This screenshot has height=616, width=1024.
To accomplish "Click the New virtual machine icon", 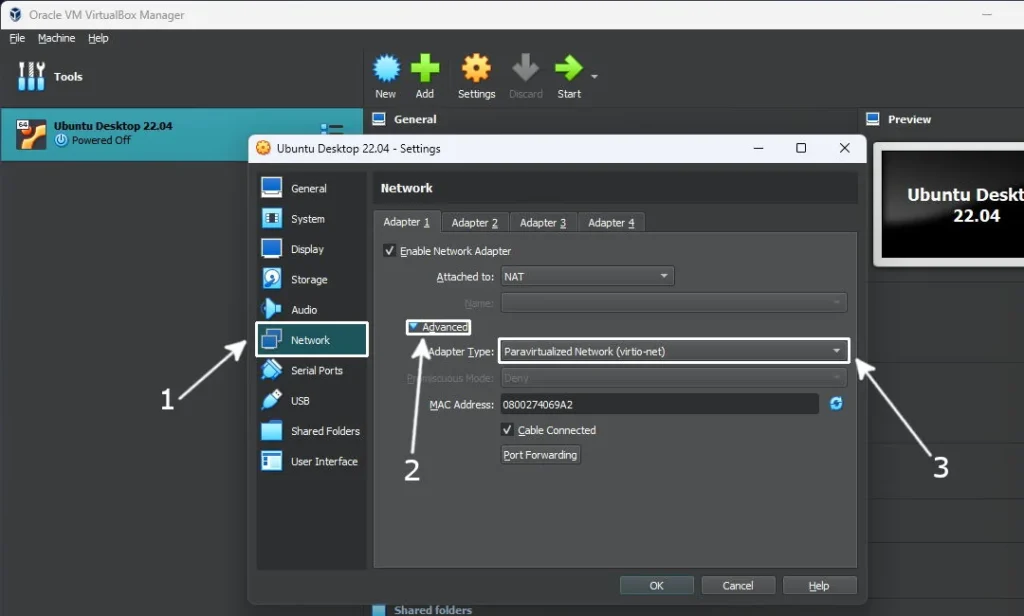I will tap(386, 69).
